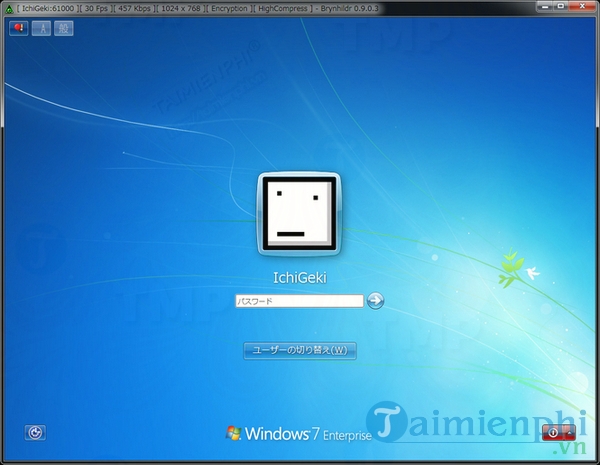Click into the パスワード password field
The width and height of the screenshot is (600, 465).
[298, 301]
